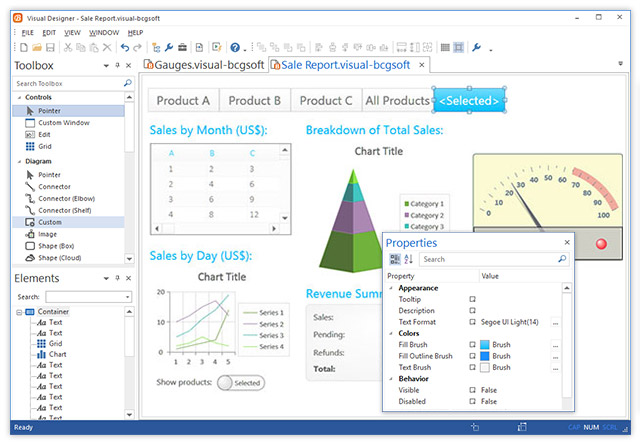The image size is (640, 445).
Task: Select the Image tool in Diagram group
Action: (50, 233)
